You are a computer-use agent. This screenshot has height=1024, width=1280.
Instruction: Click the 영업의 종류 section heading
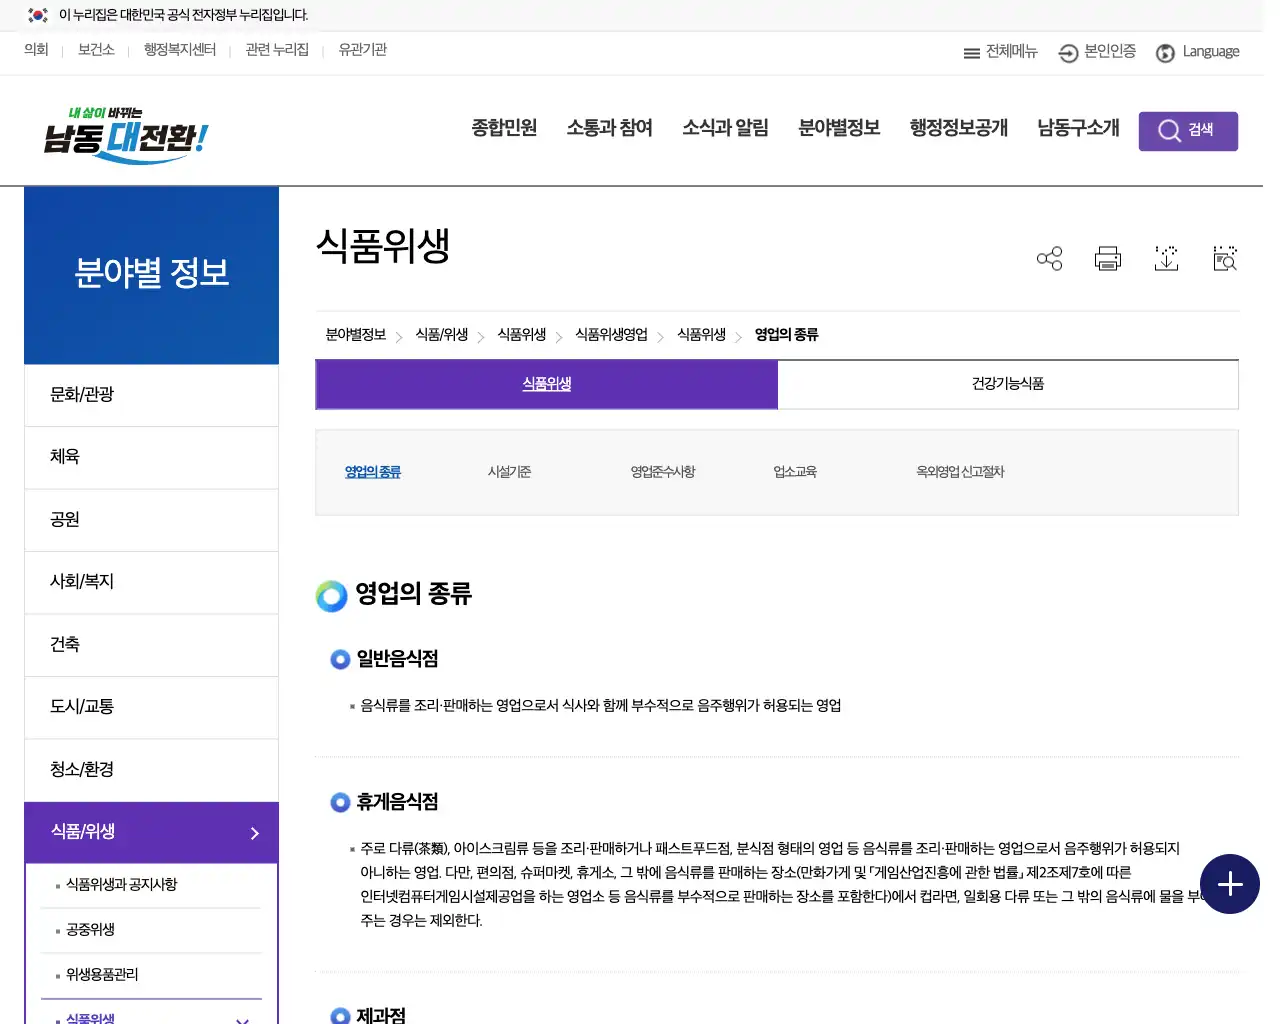[x=413, y=594]
